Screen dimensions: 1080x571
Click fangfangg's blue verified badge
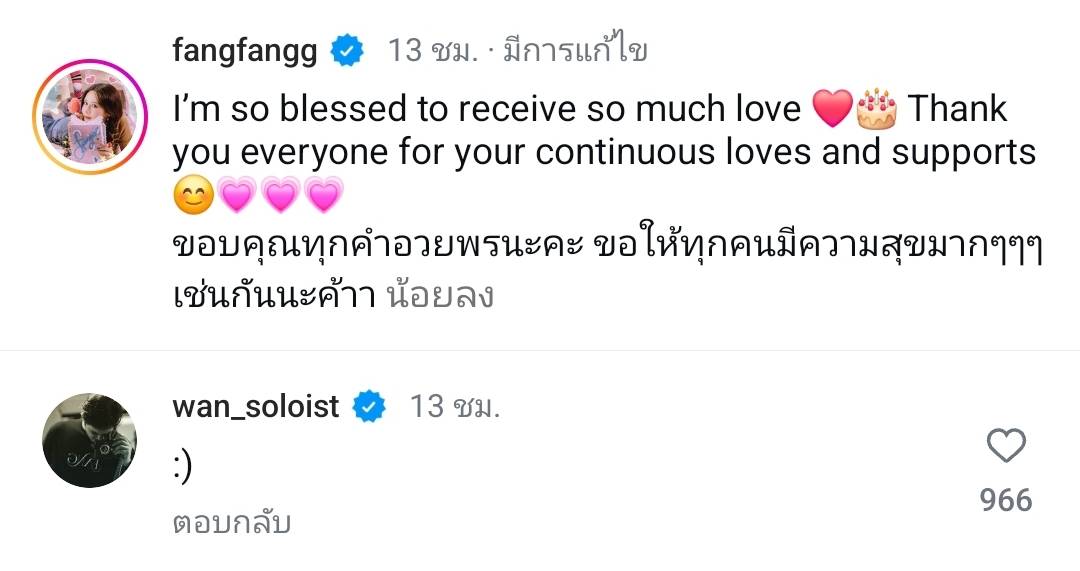(347, 50)
